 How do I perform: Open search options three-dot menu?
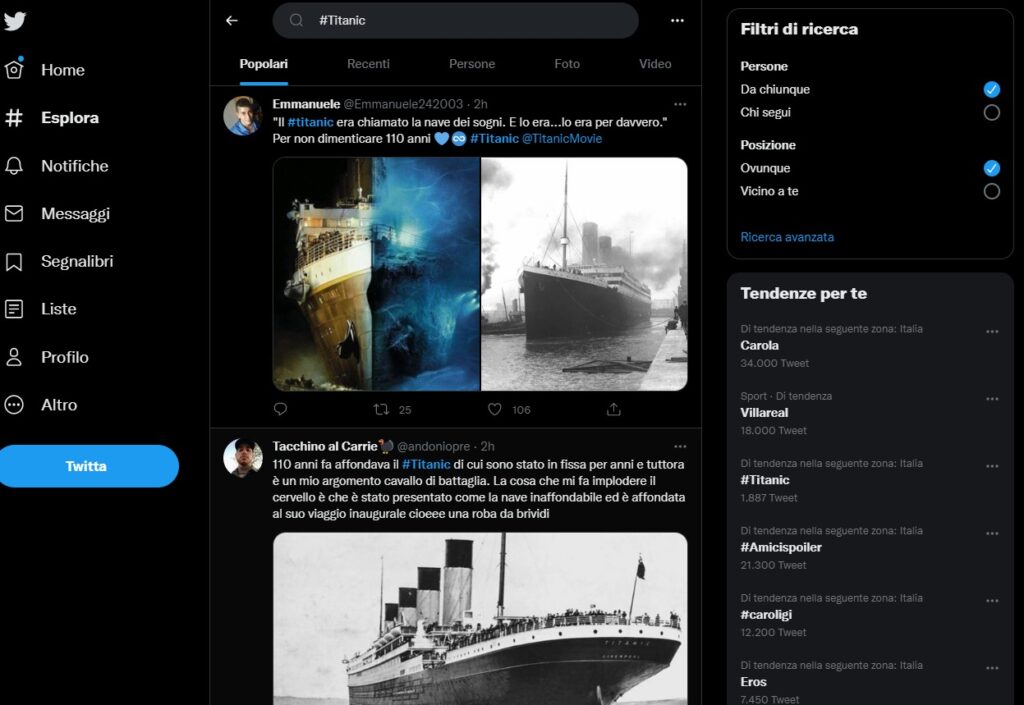click(677, 20)
